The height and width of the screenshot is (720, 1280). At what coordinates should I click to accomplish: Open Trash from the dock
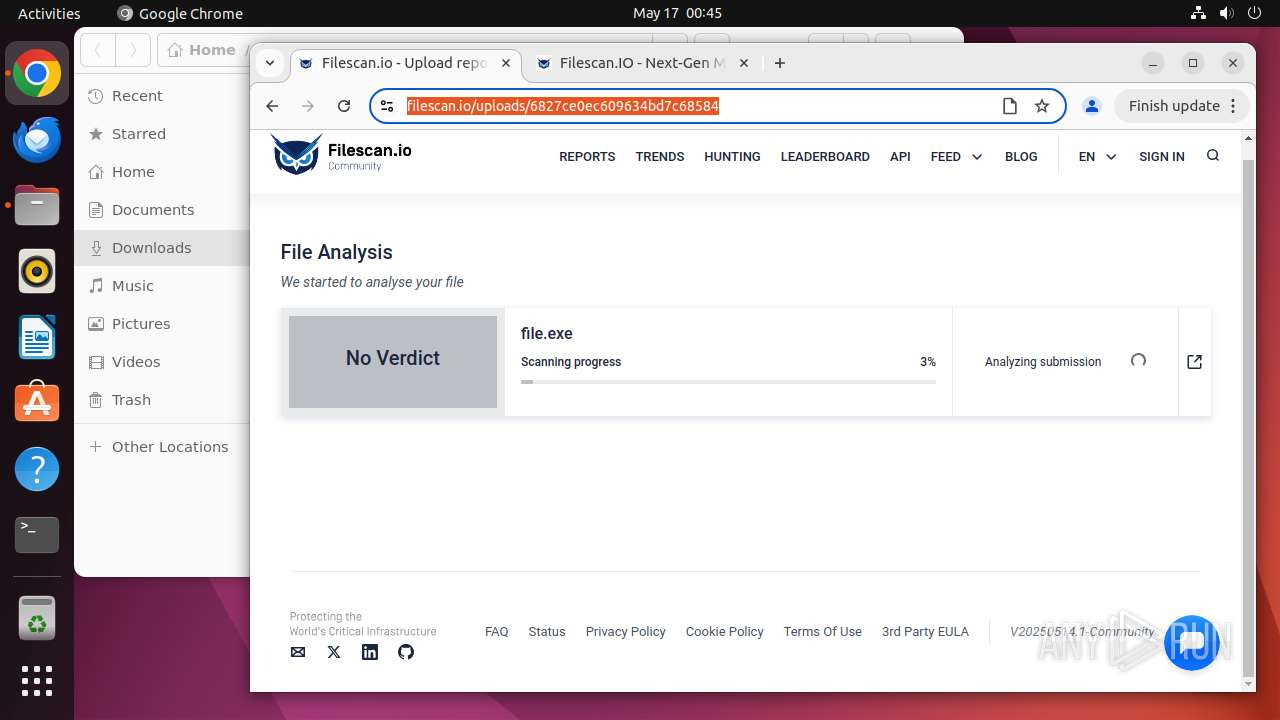(37, 618)
